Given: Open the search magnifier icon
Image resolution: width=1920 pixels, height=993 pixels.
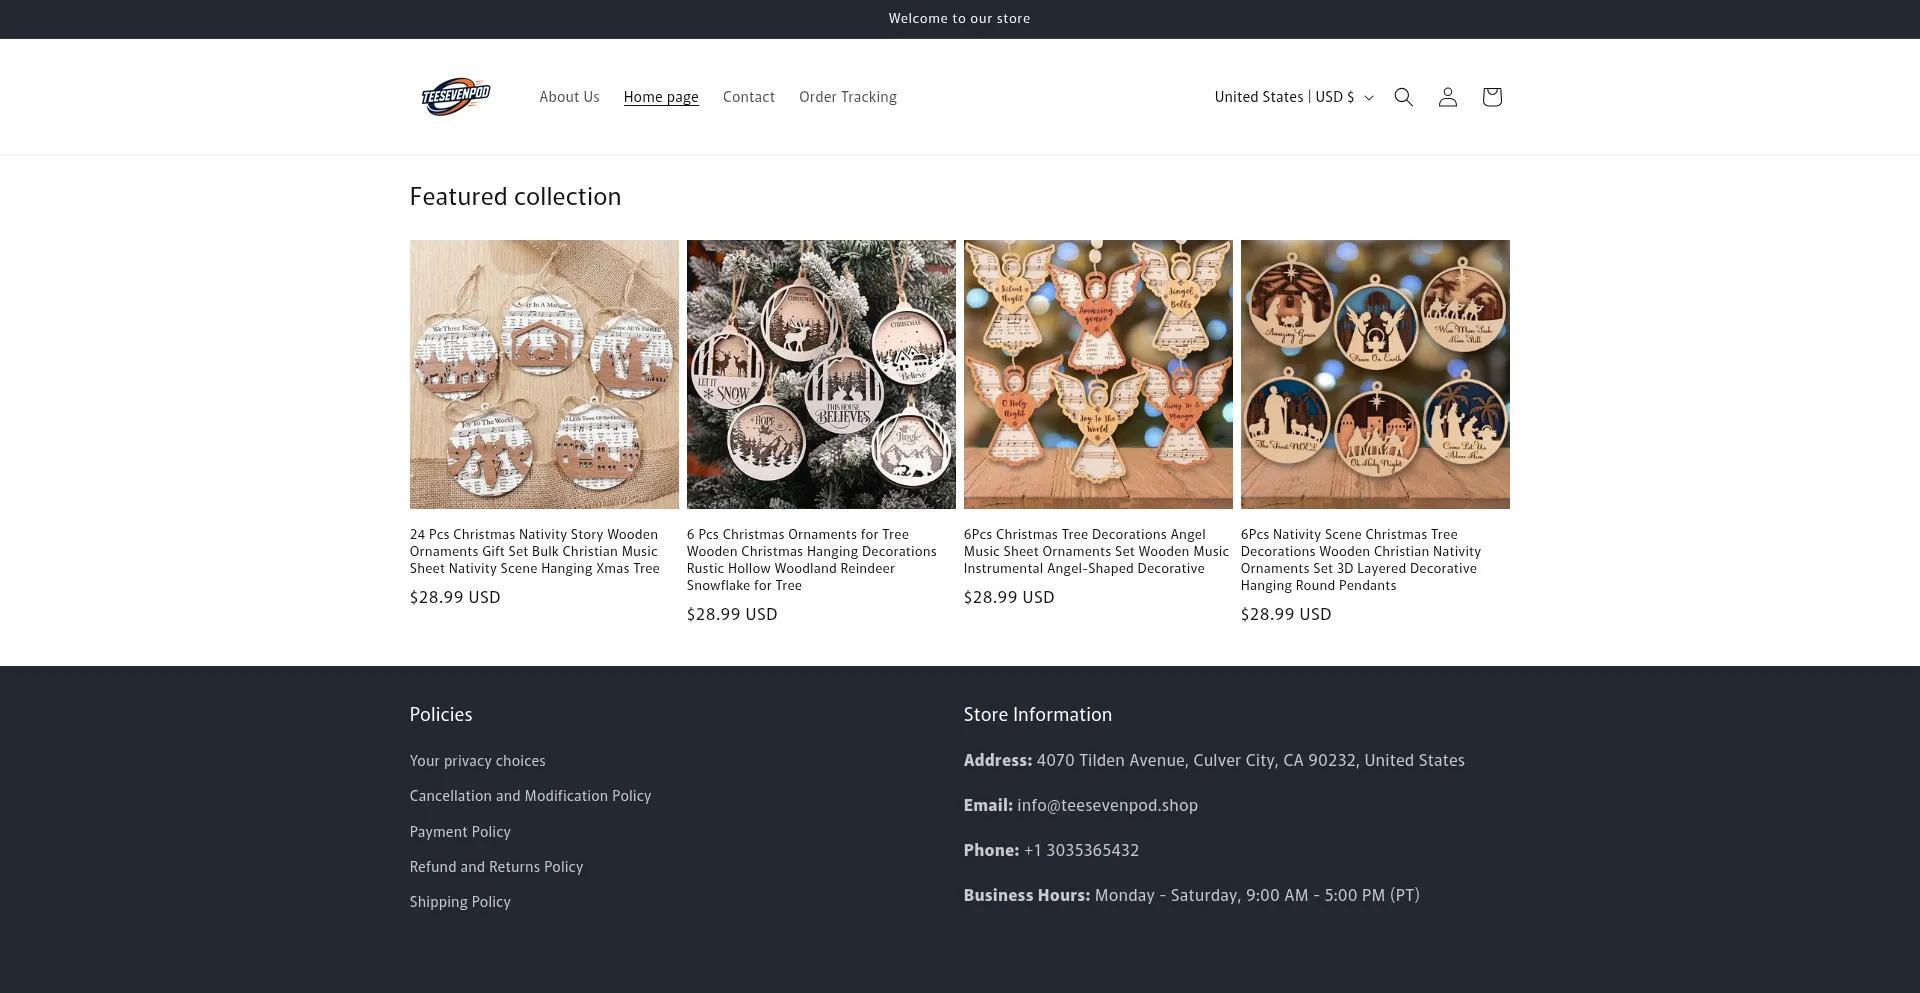Looking at the screenshot, I should click(x=1403, y=97).
